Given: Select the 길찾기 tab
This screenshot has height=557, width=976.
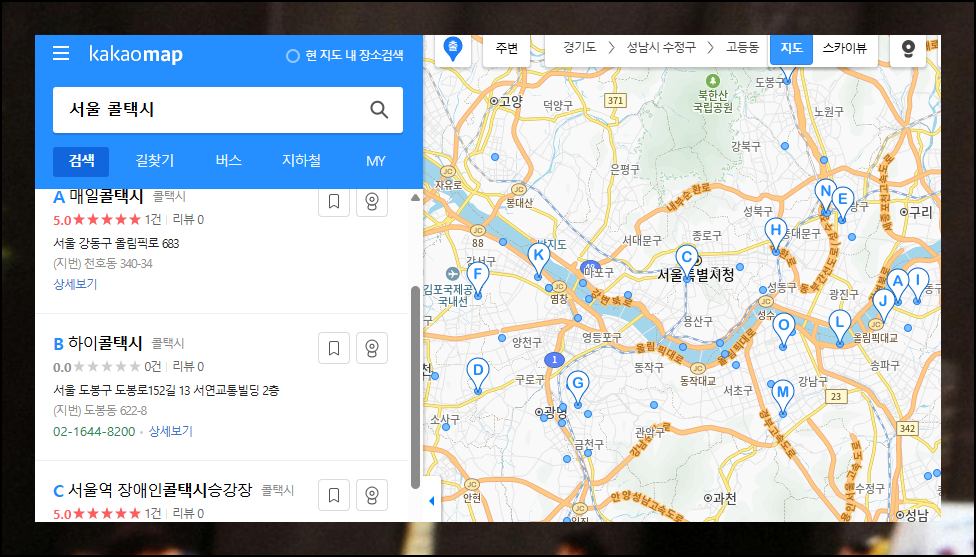Looking at the screenshot, I should tap(154, 161).
